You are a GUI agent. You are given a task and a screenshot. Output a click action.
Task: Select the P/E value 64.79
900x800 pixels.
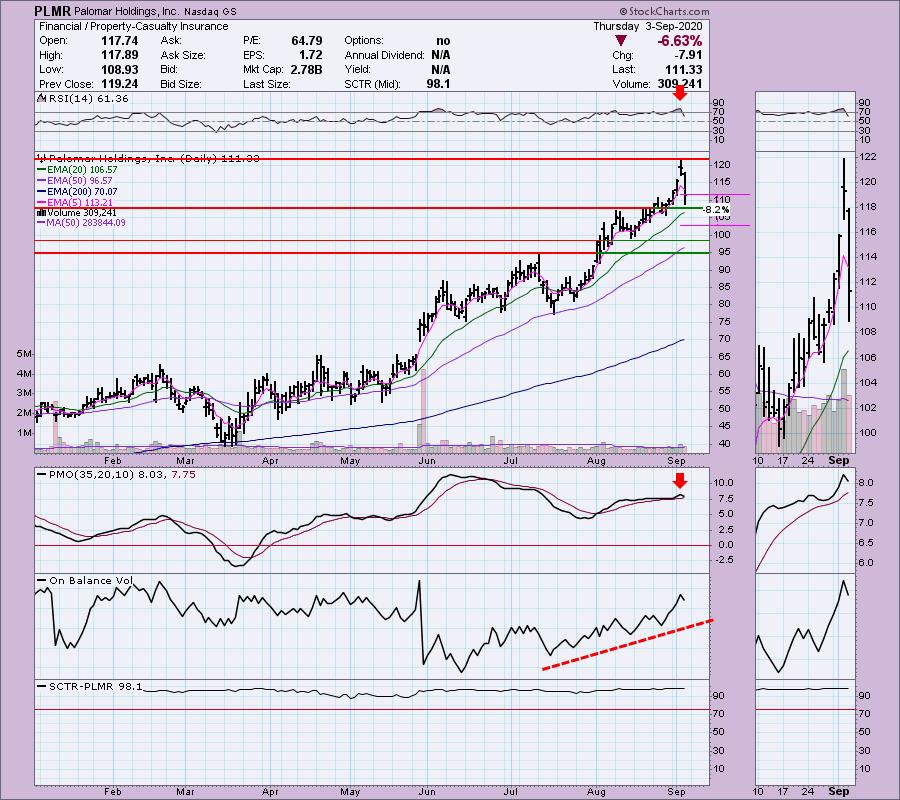(307, 41)
